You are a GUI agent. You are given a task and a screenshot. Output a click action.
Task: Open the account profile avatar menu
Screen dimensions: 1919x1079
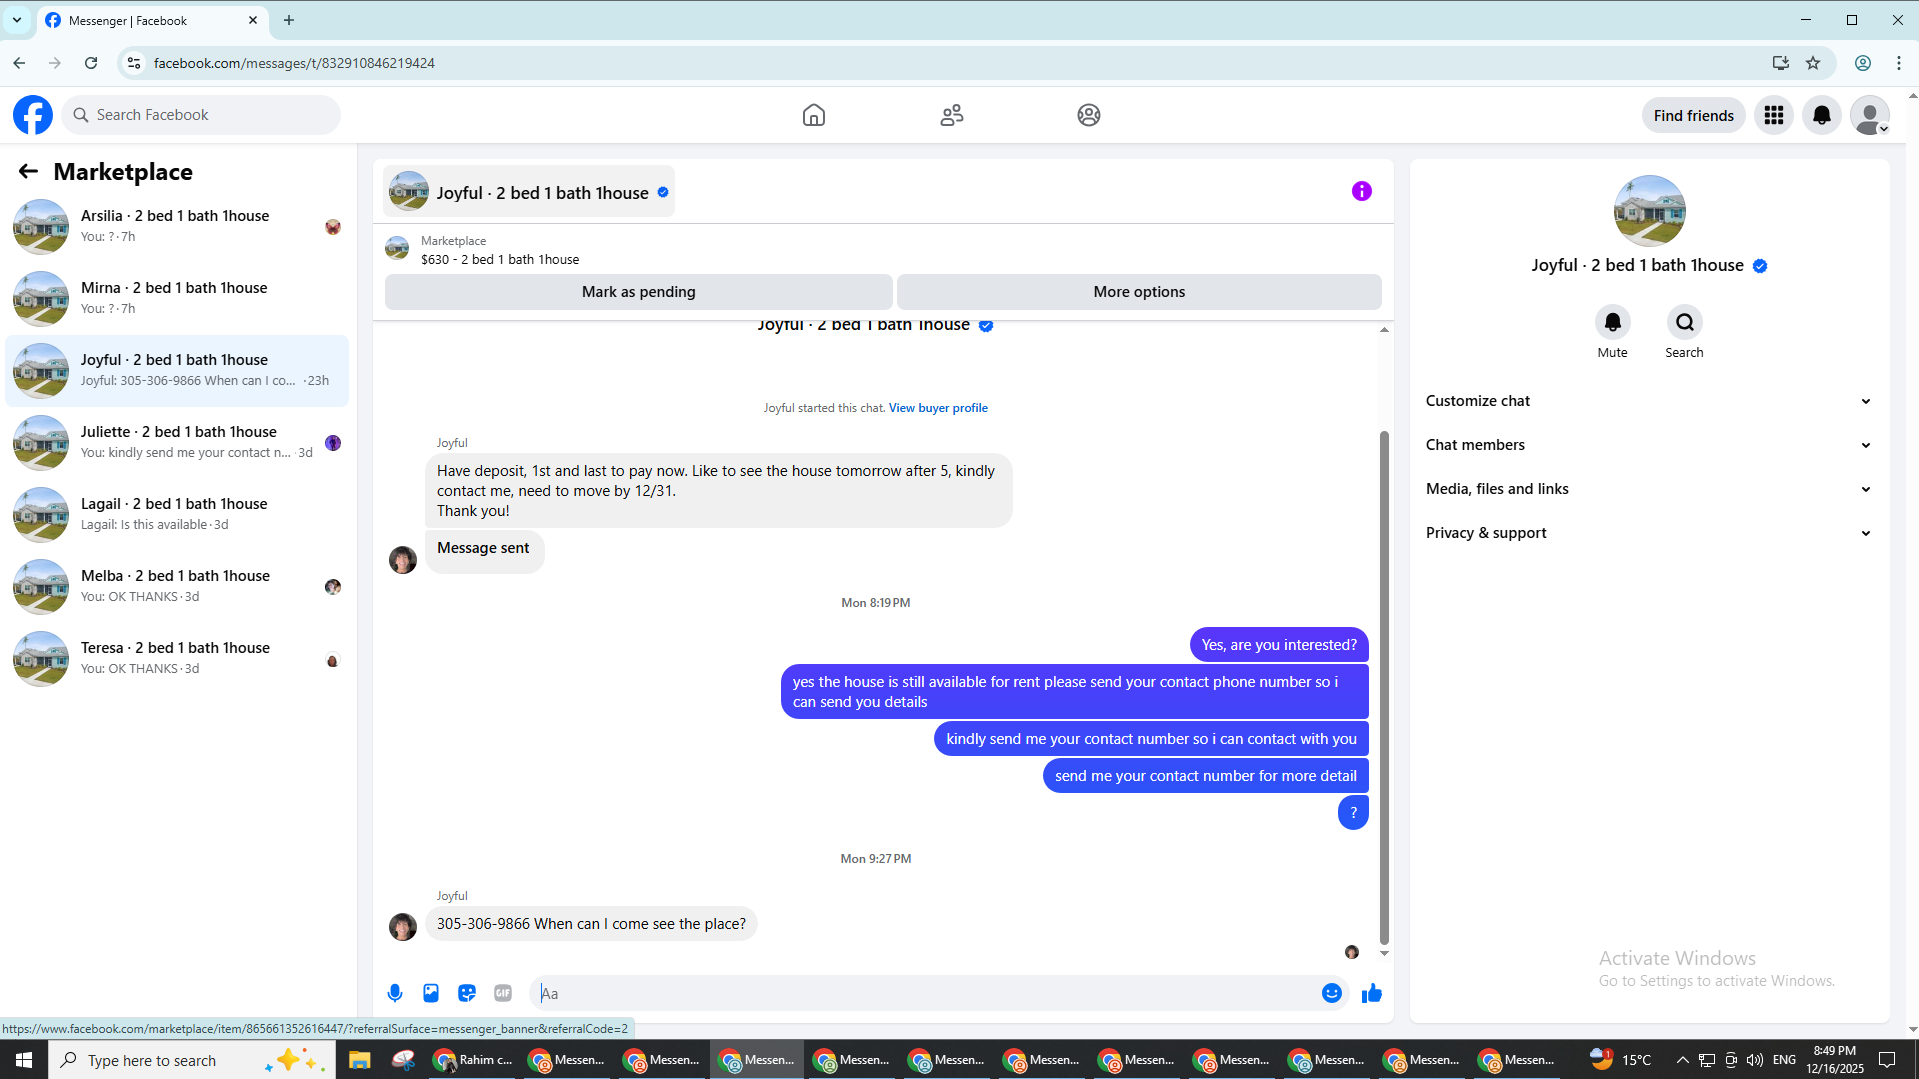pyautogui.click(x=1870, y=115)
